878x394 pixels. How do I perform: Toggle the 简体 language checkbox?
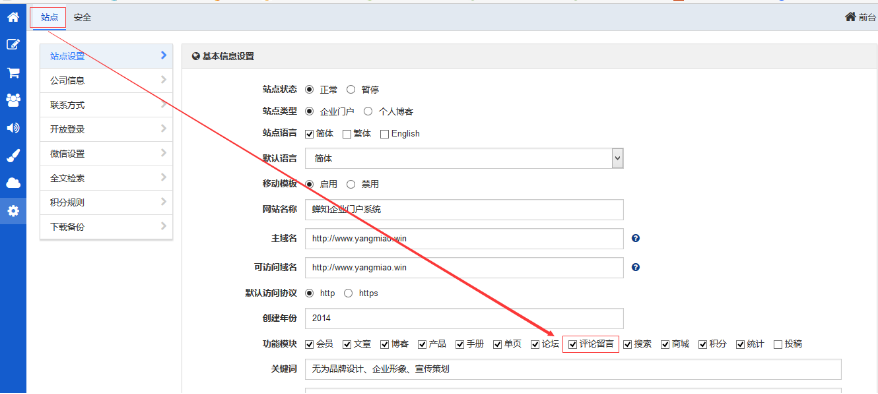[x=309, y=134]
